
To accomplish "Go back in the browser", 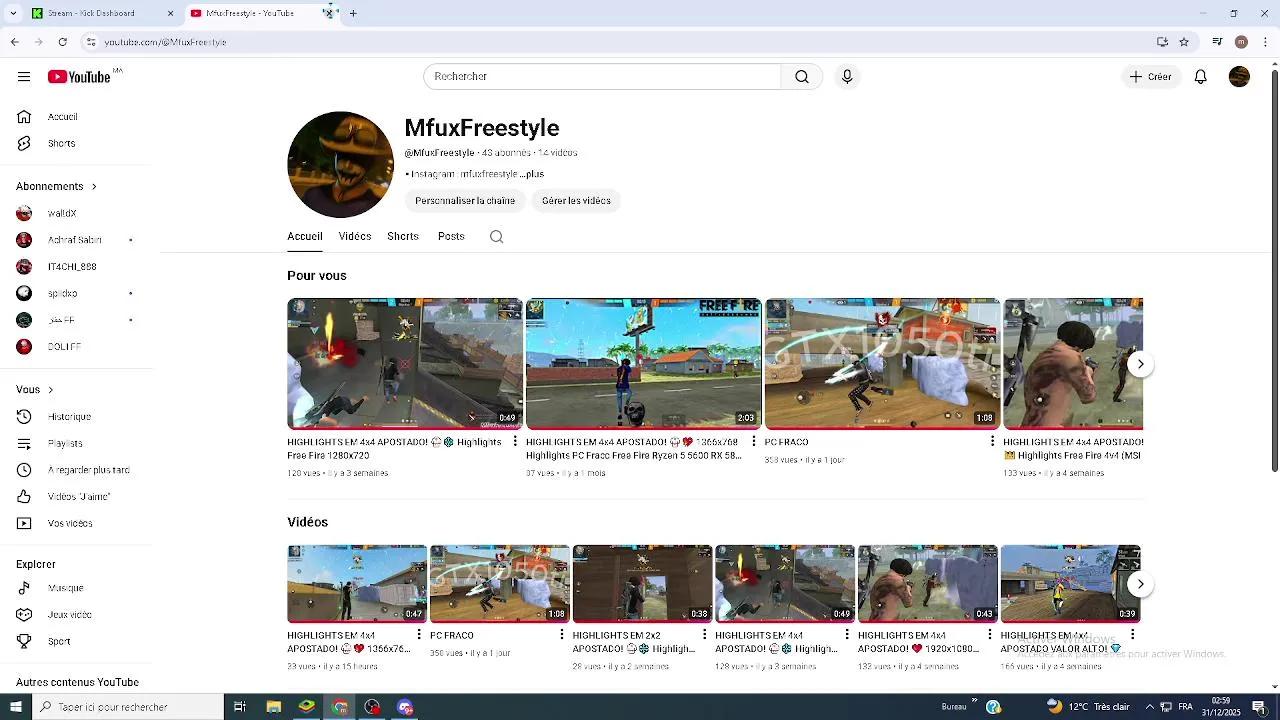I will point(14,42).
